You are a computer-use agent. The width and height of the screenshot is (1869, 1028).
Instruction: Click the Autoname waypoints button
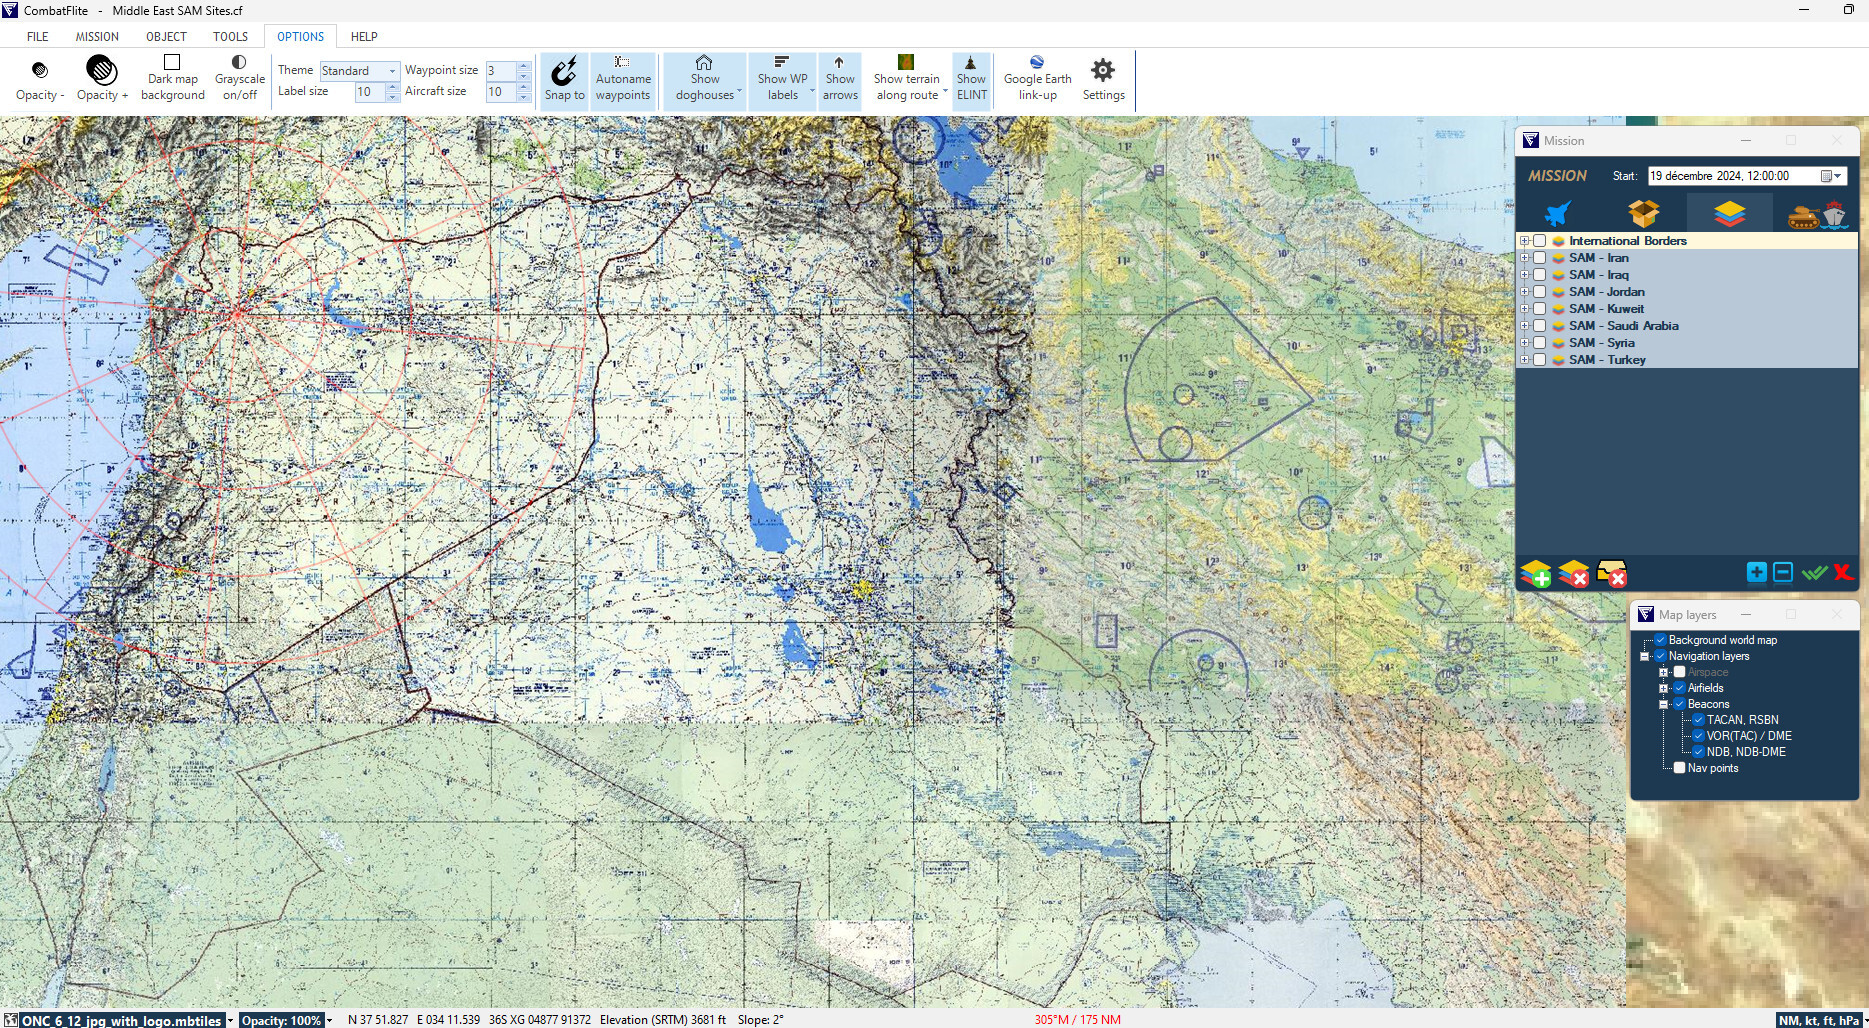pos(623,79)
